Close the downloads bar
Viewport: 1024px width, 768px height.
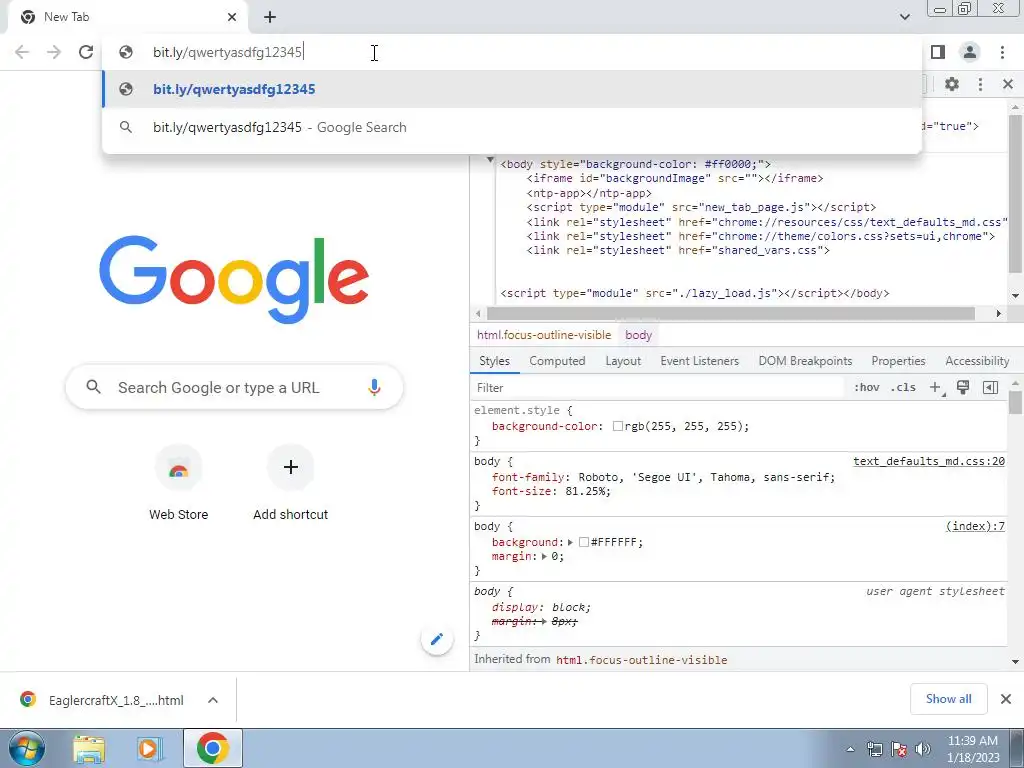coord(1006,699)
